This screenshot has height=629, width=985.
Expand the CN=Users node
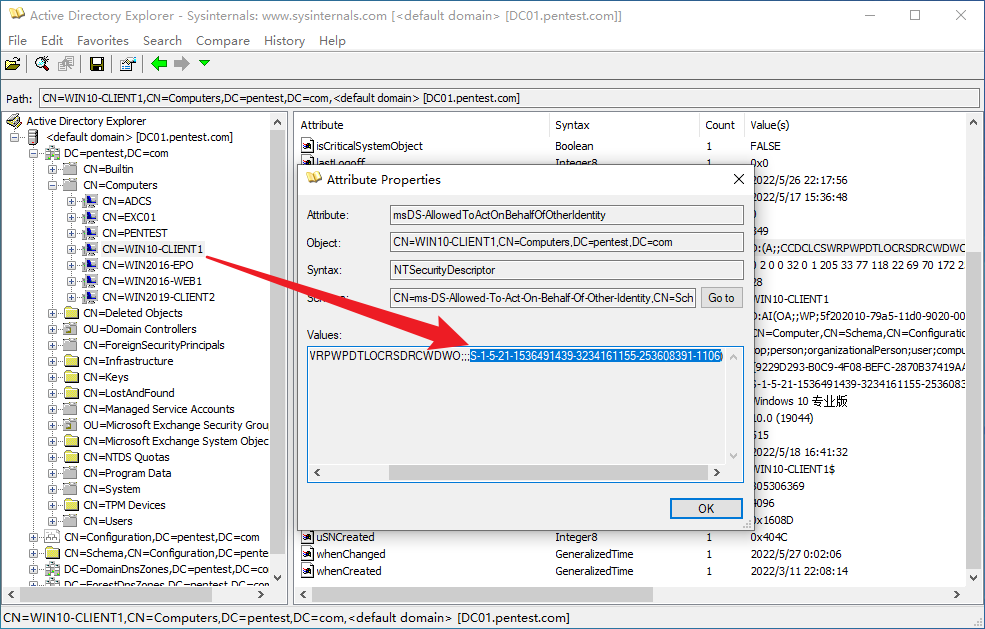[53, 521]
